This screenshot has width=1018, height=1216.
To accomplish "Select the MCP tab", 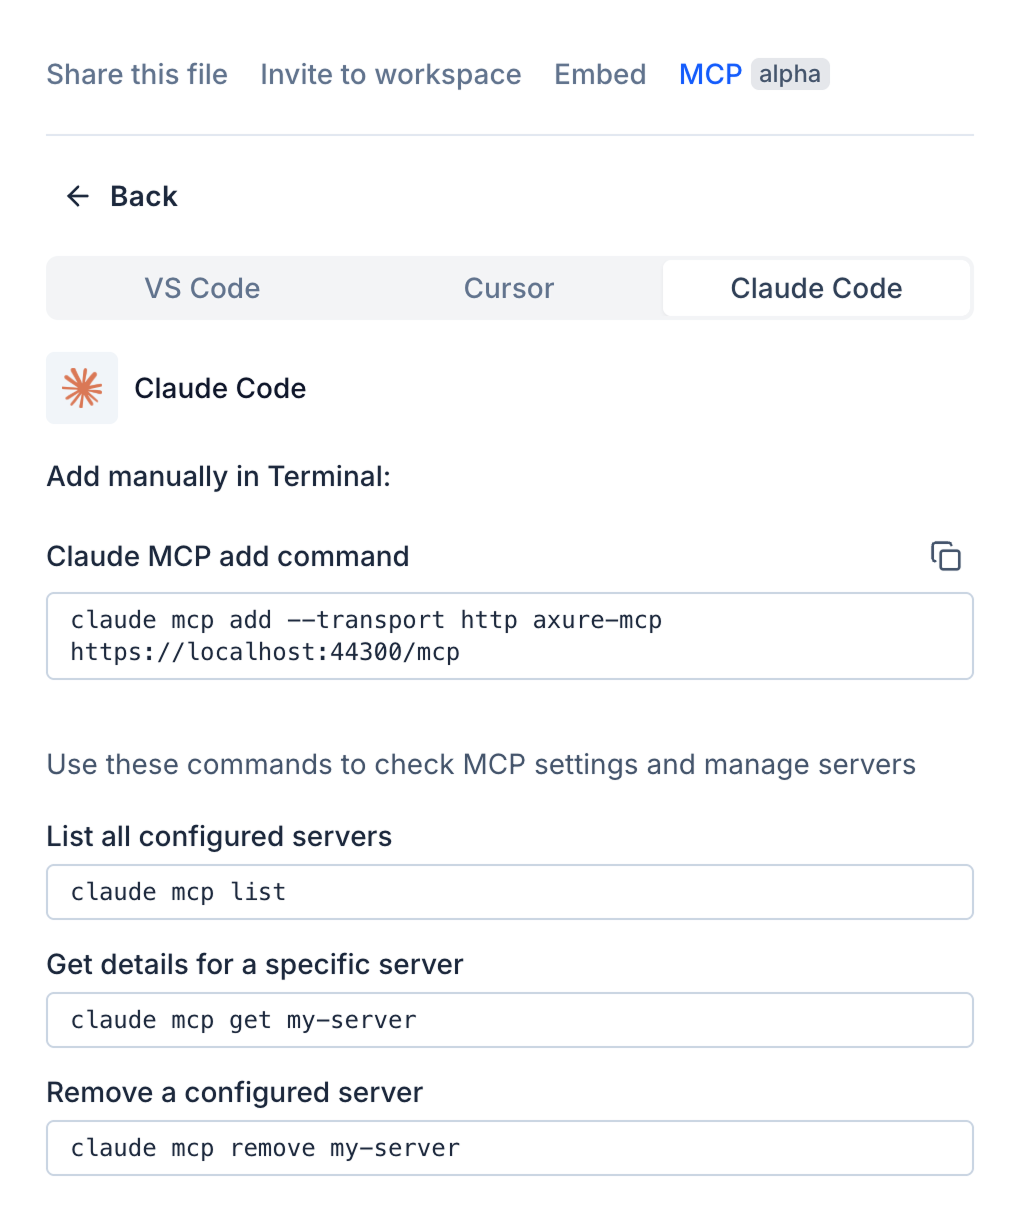I will coord(710,74).
